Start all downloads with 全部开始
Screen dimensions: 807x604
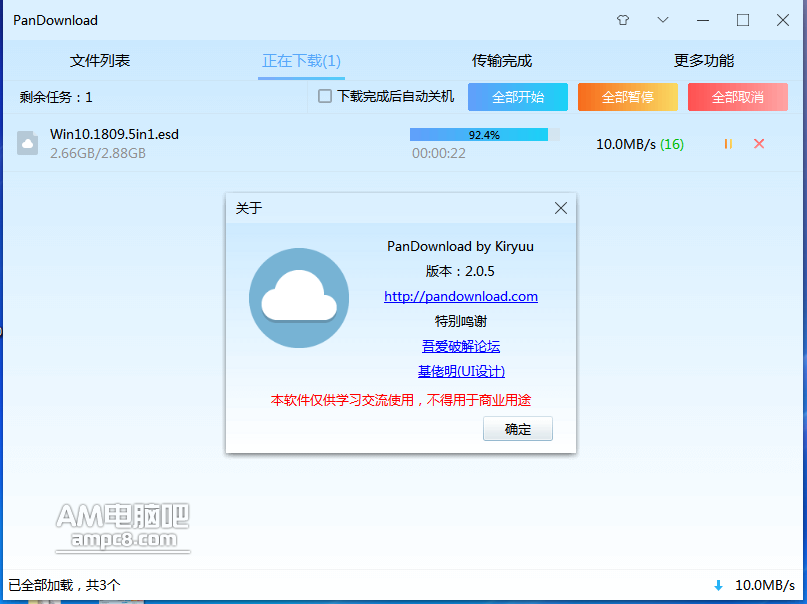[x=518, y=97]
